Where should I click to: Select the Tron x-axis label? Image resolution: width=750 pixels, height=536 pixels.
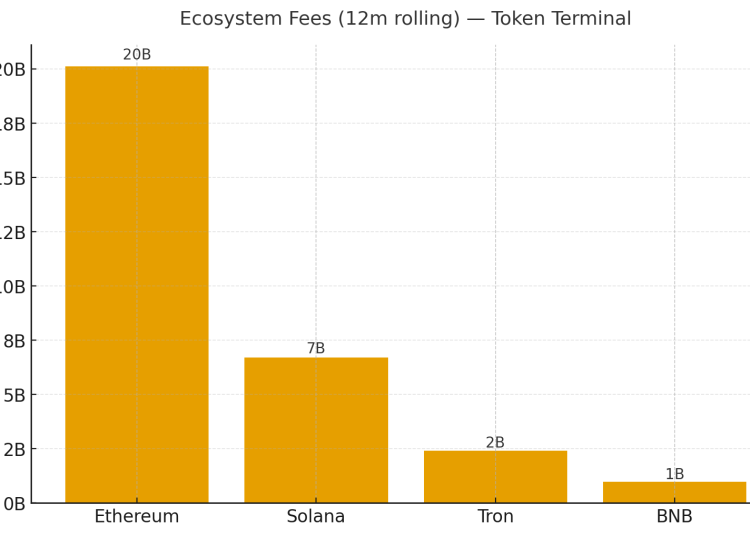point(495,517)
